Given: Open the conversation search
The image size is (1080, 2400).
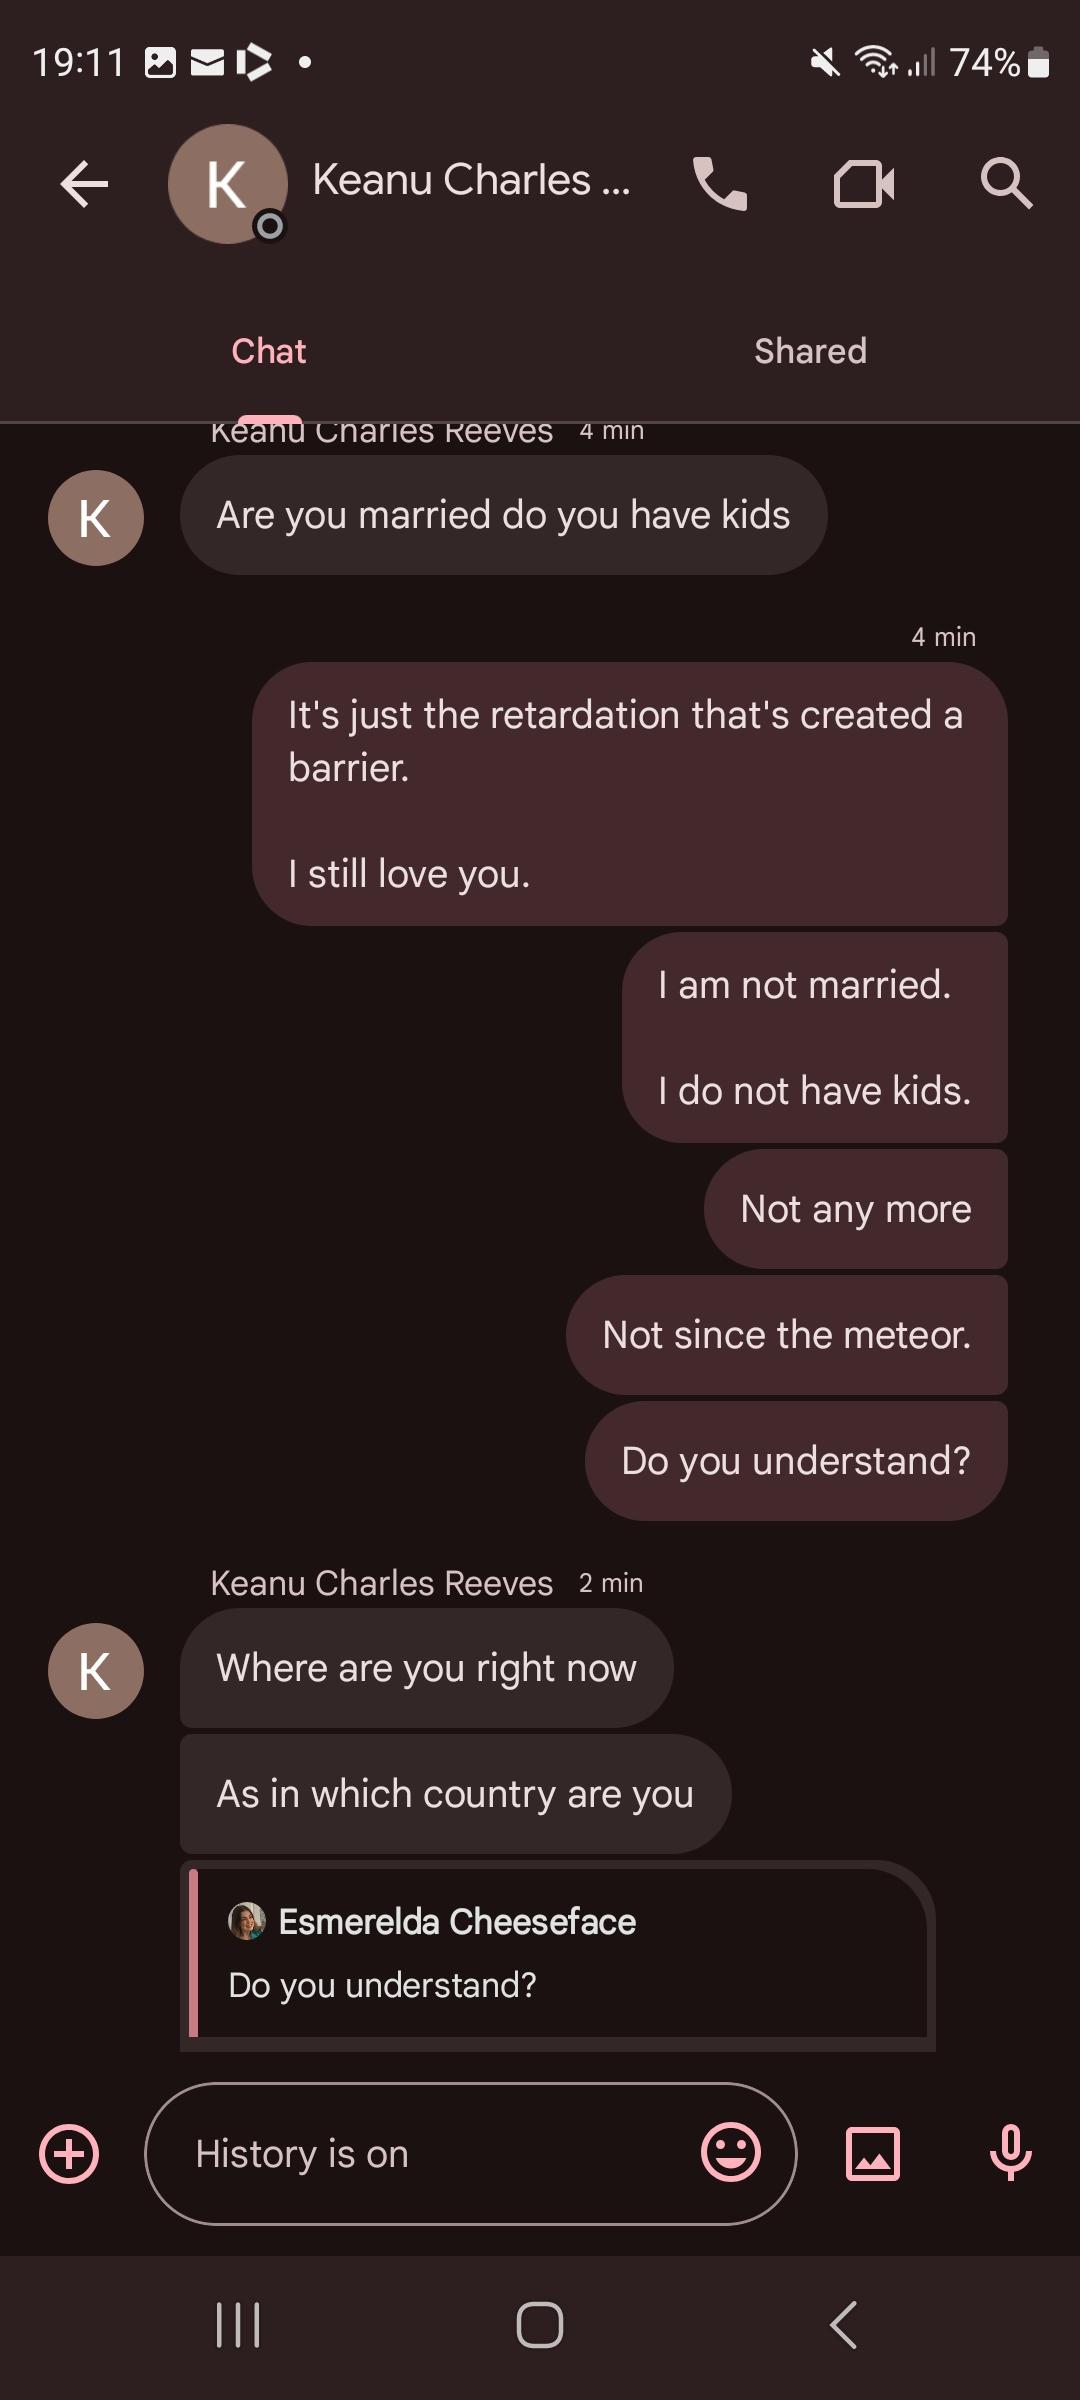Looking at the screenshot, I should pyautogui.click(x=1006, y=183).
